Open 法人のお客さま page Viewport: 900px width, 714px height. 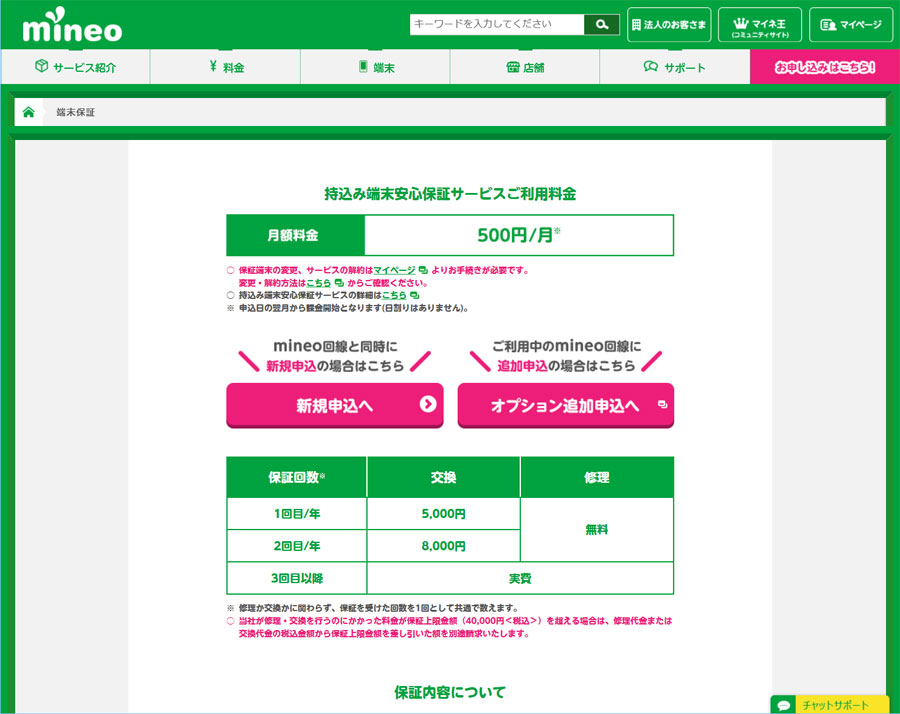point(669,25)
